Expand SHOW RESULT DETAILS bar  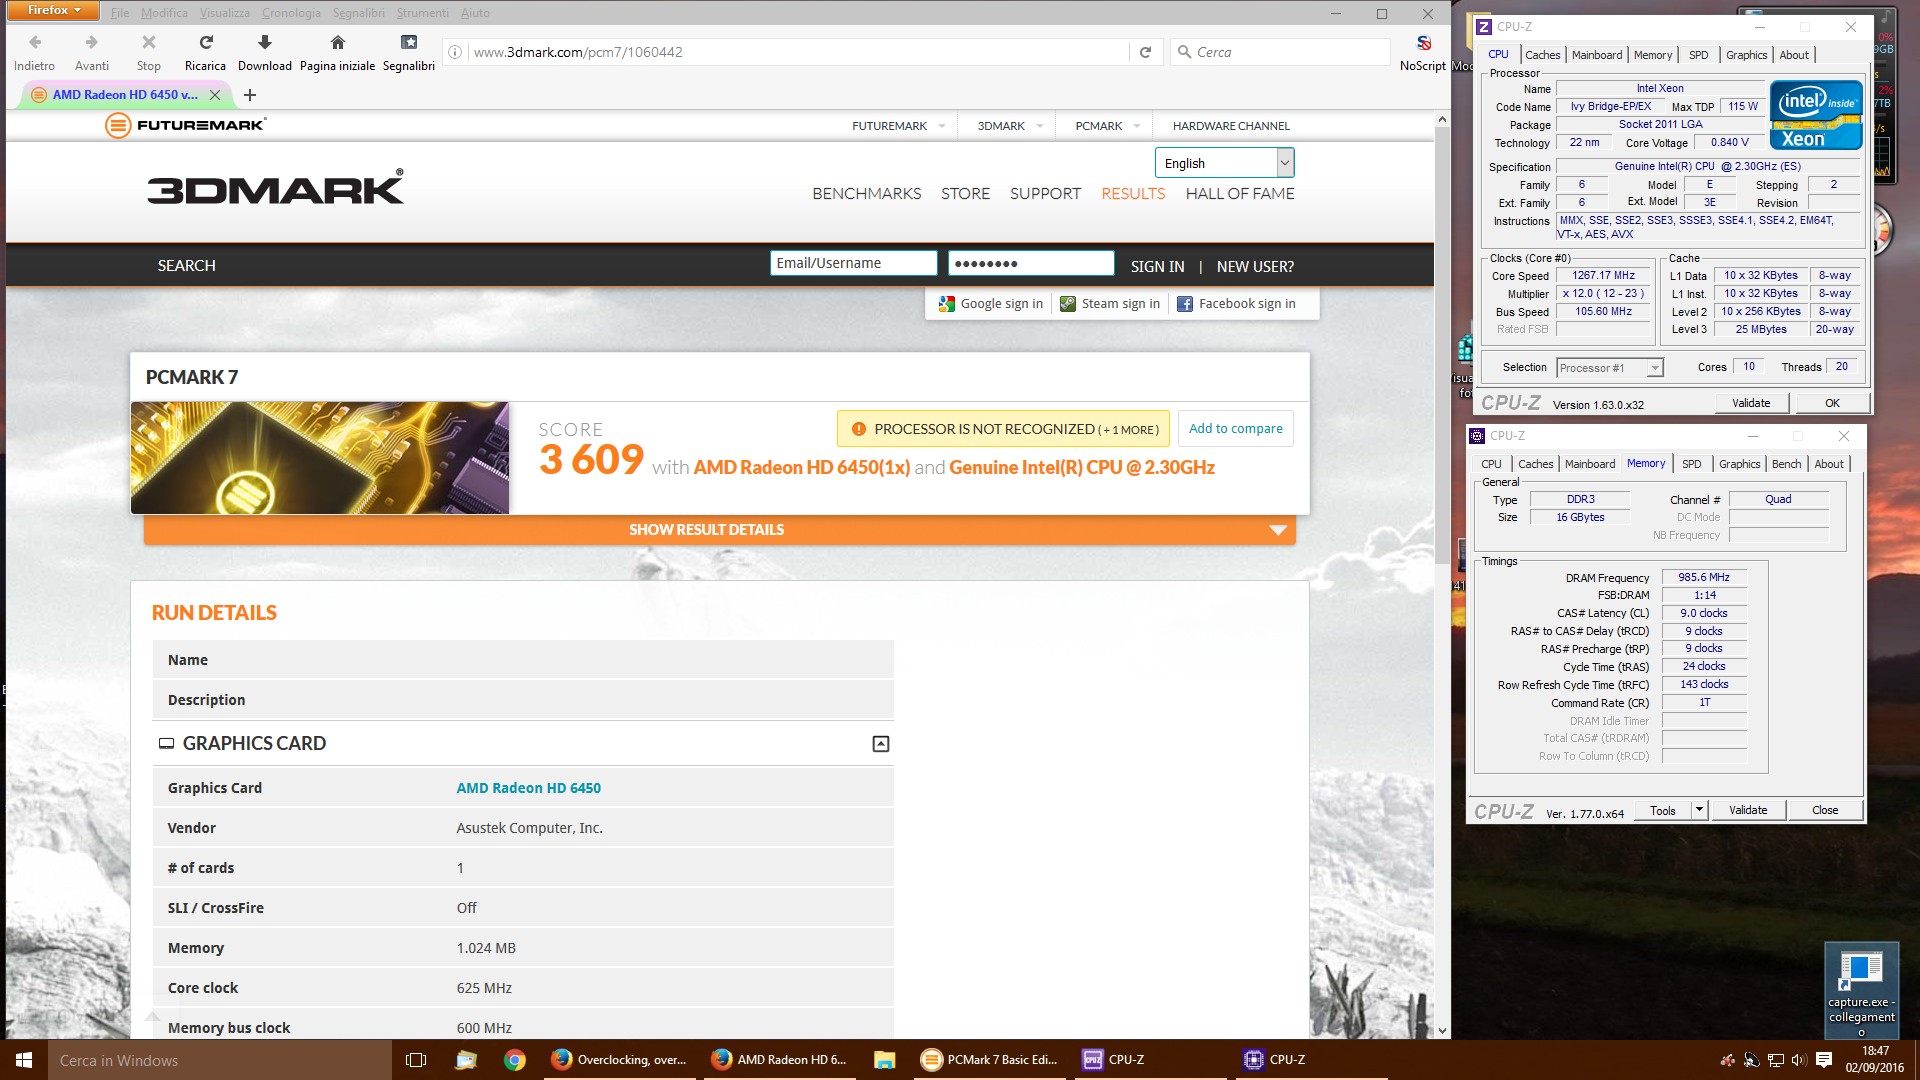(720, 530)
